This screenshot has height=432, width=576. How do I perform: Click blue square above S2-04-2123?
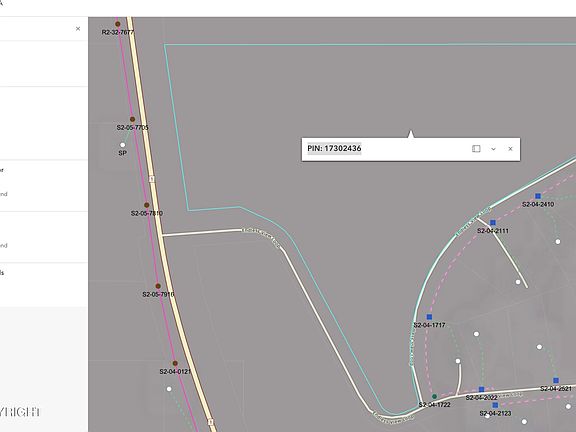pos(495,405)
